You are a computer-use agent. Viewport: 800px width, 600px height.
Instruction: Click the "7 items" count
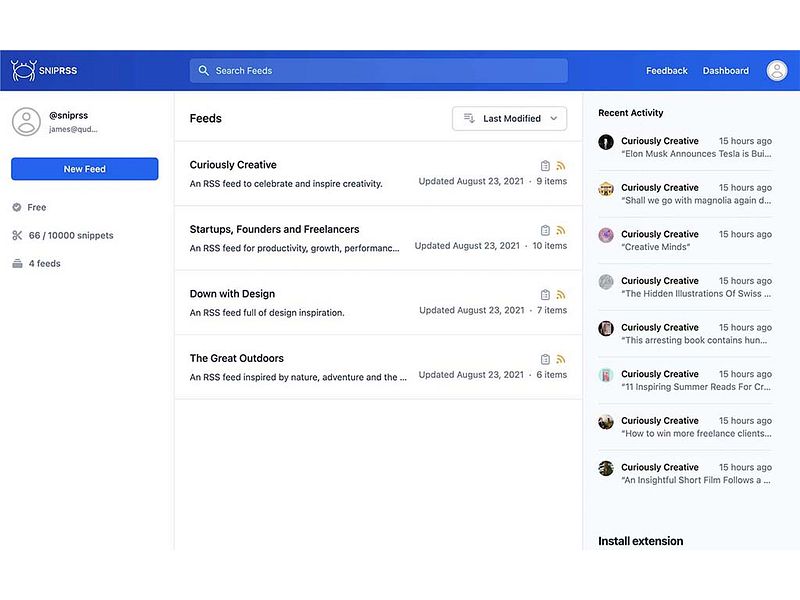[552, 310]
